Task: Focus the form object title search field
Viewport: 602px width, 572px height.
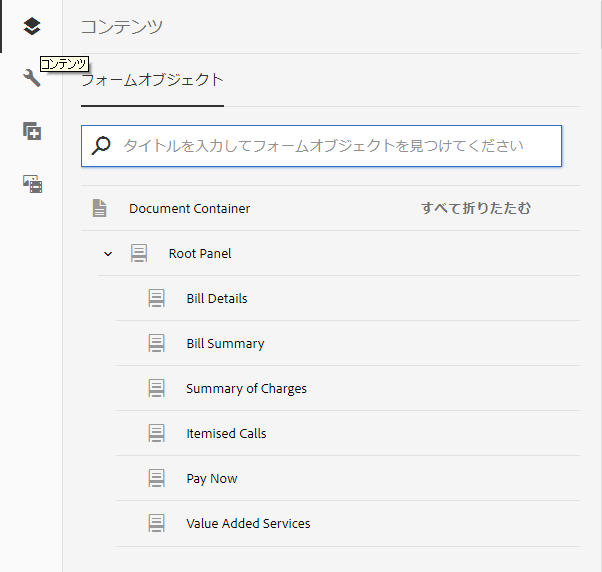Action: tap(321, 146)
